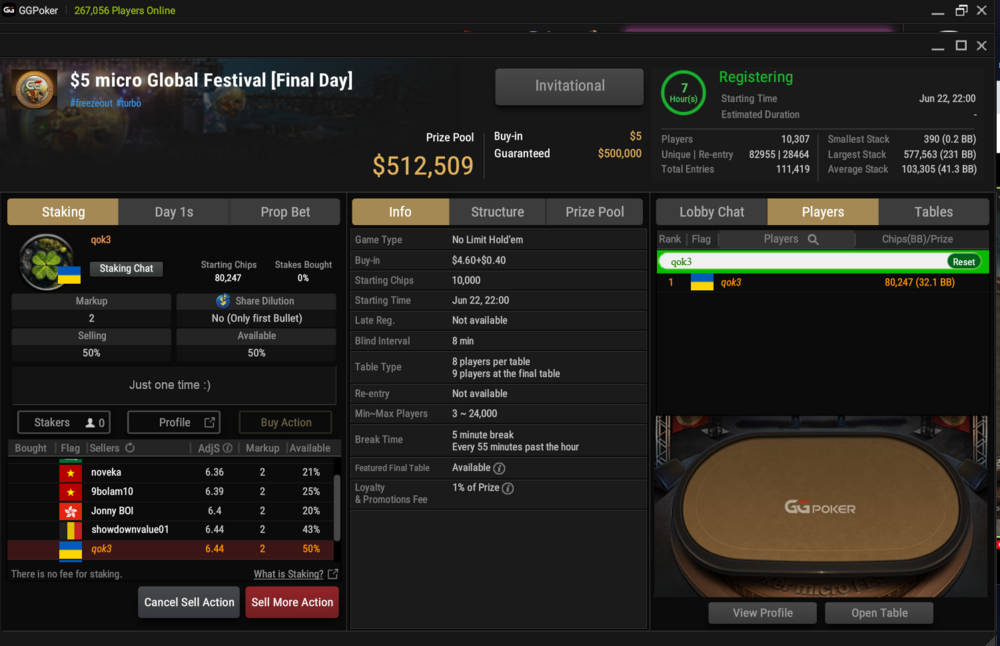
Task: Reset the qok3 player search
Action: click(963, 261)
